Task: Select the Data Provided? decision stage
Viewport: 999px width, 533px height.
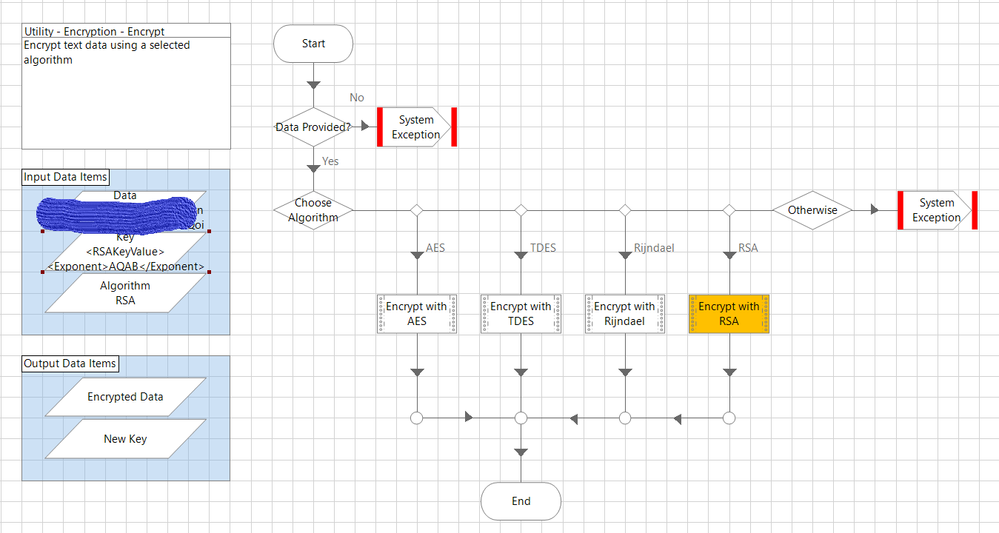Action: click(x=313, y=127)
